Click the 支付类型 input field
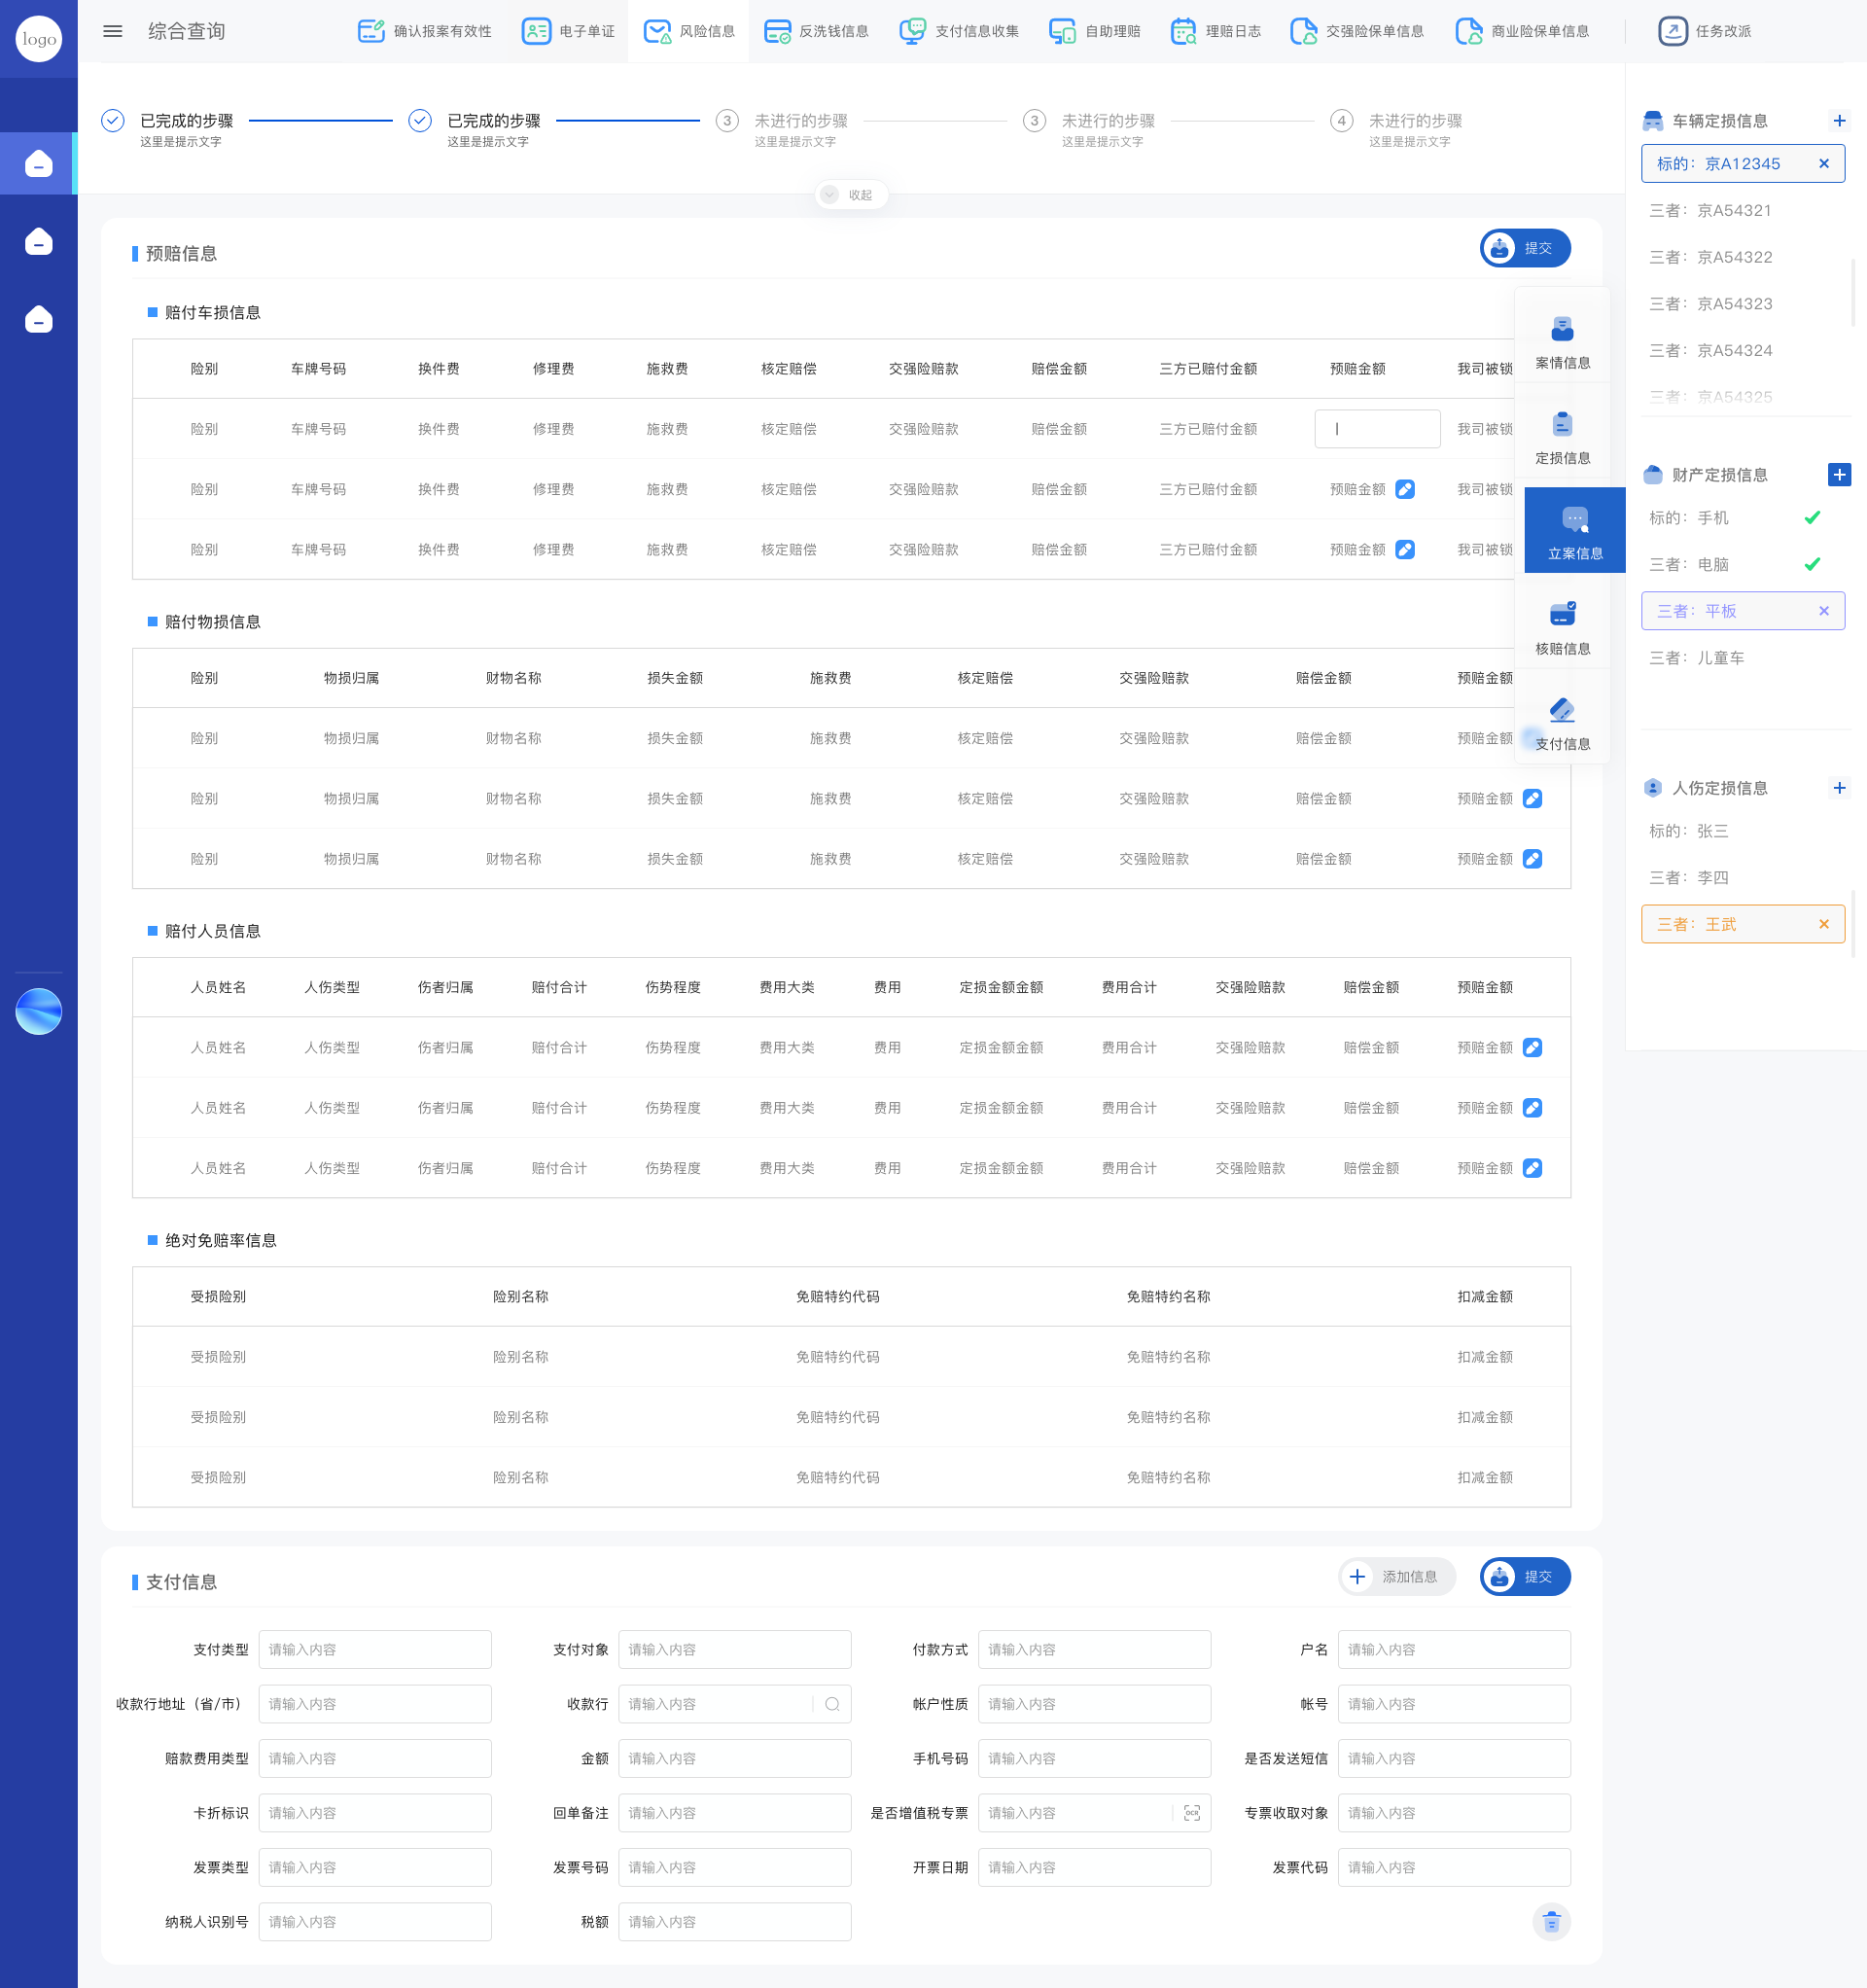This screenshot has height=1988, width=1867. click(x=375, y=1650)
